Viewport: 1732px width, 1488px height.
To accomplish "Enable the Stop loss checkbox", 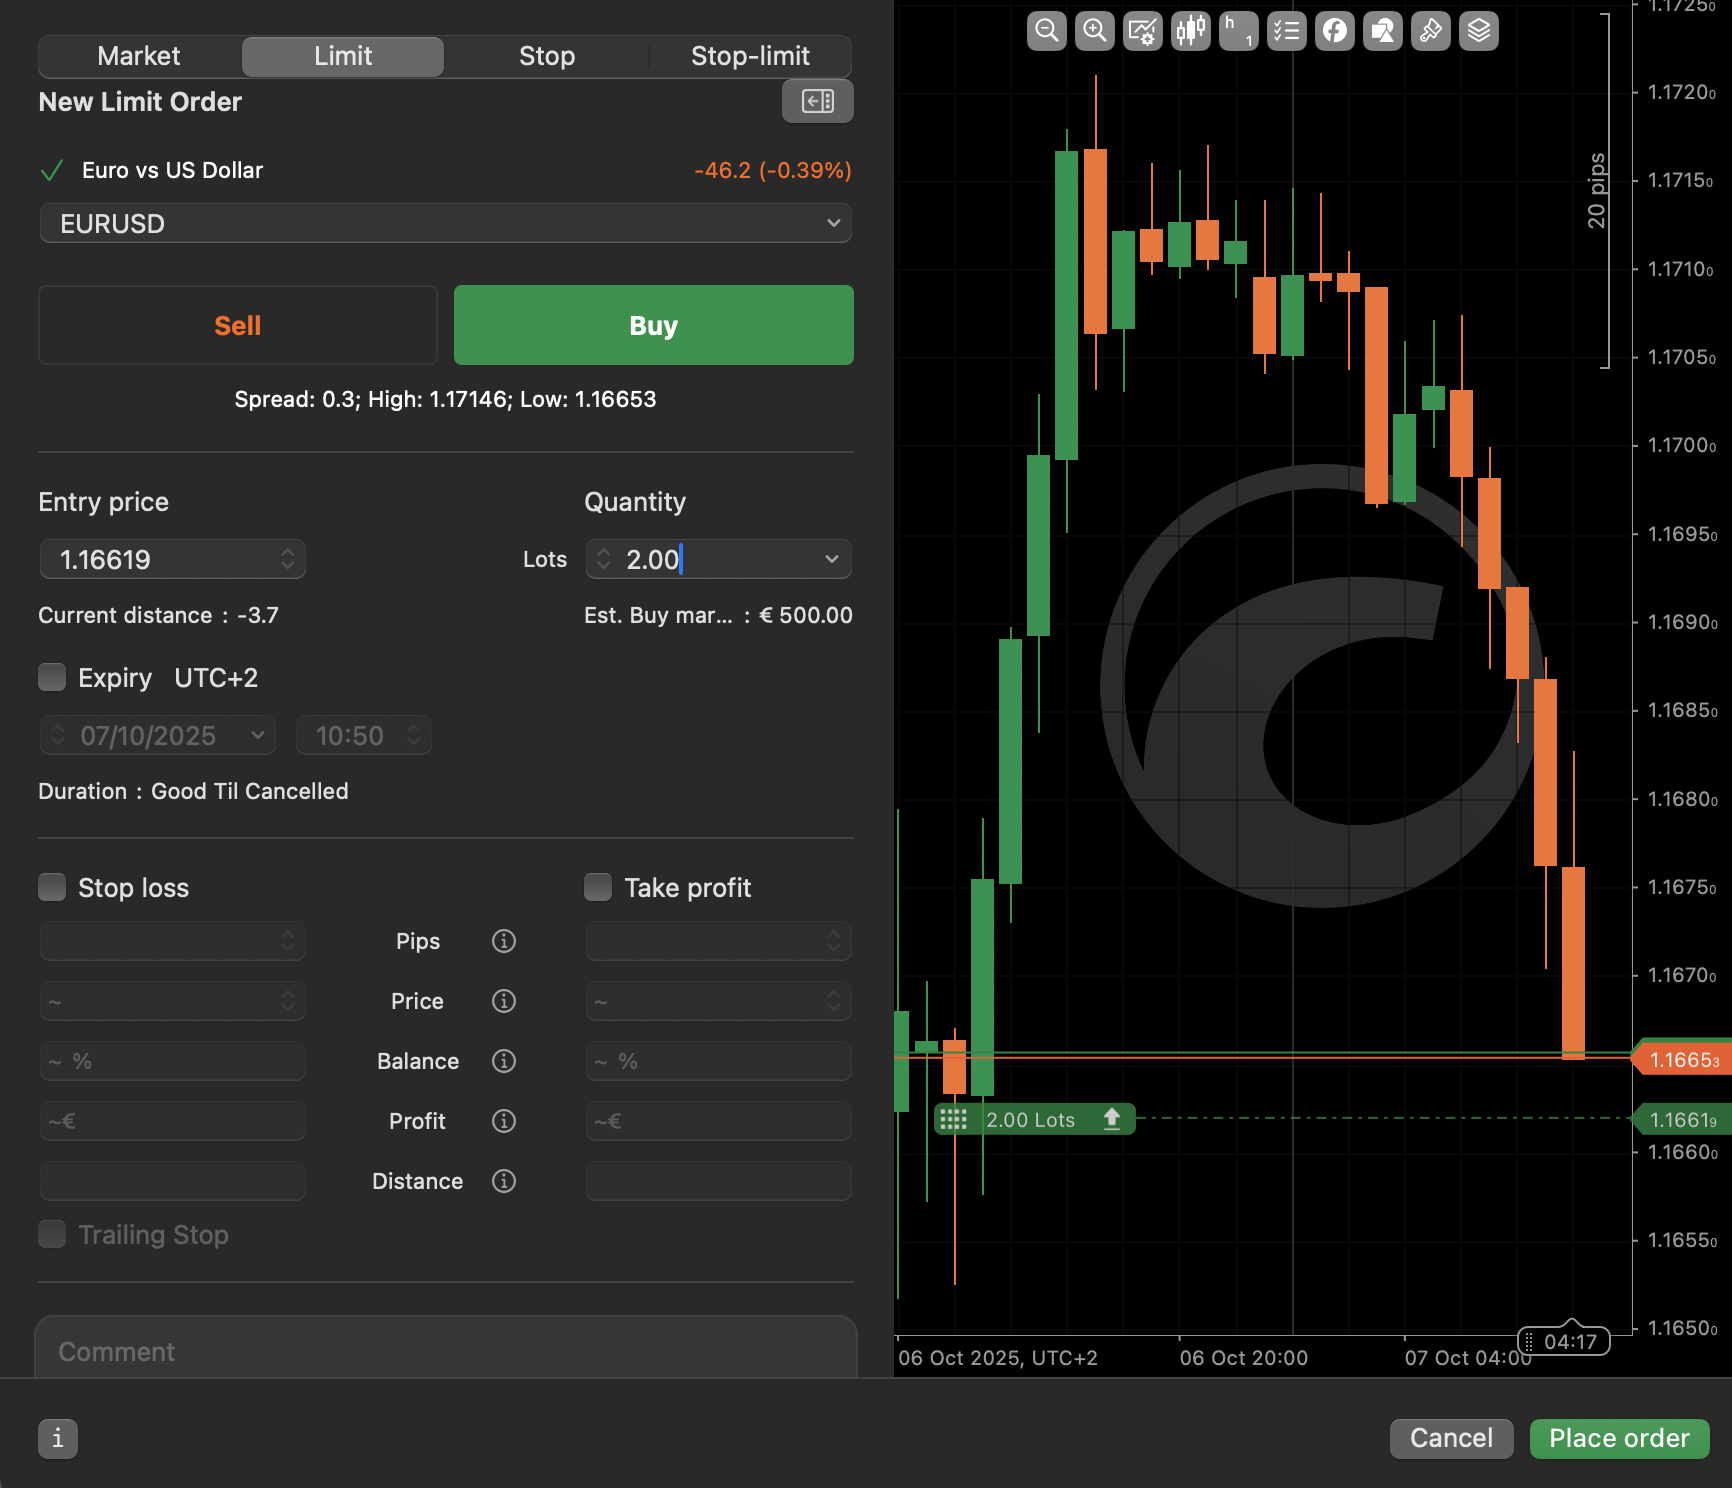I will coord(52,887).
